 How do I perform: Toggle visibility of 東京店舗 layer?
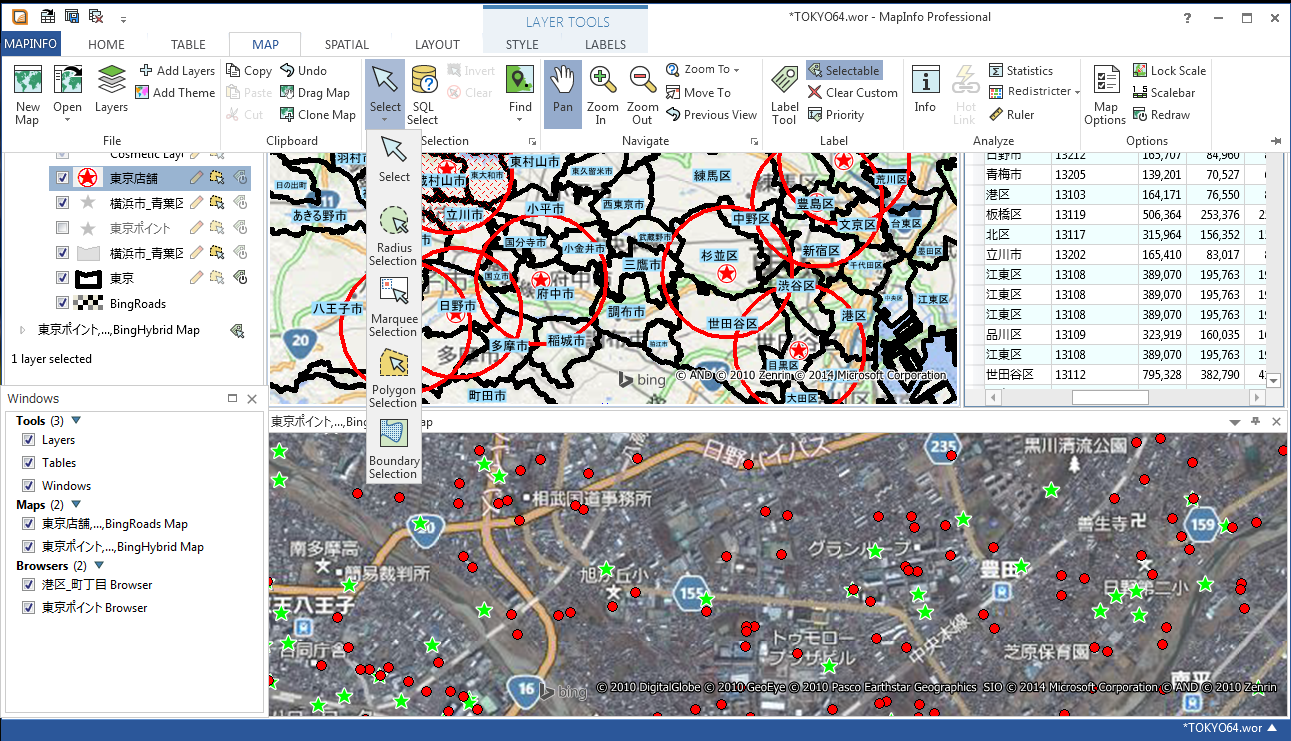pos(63,178)
